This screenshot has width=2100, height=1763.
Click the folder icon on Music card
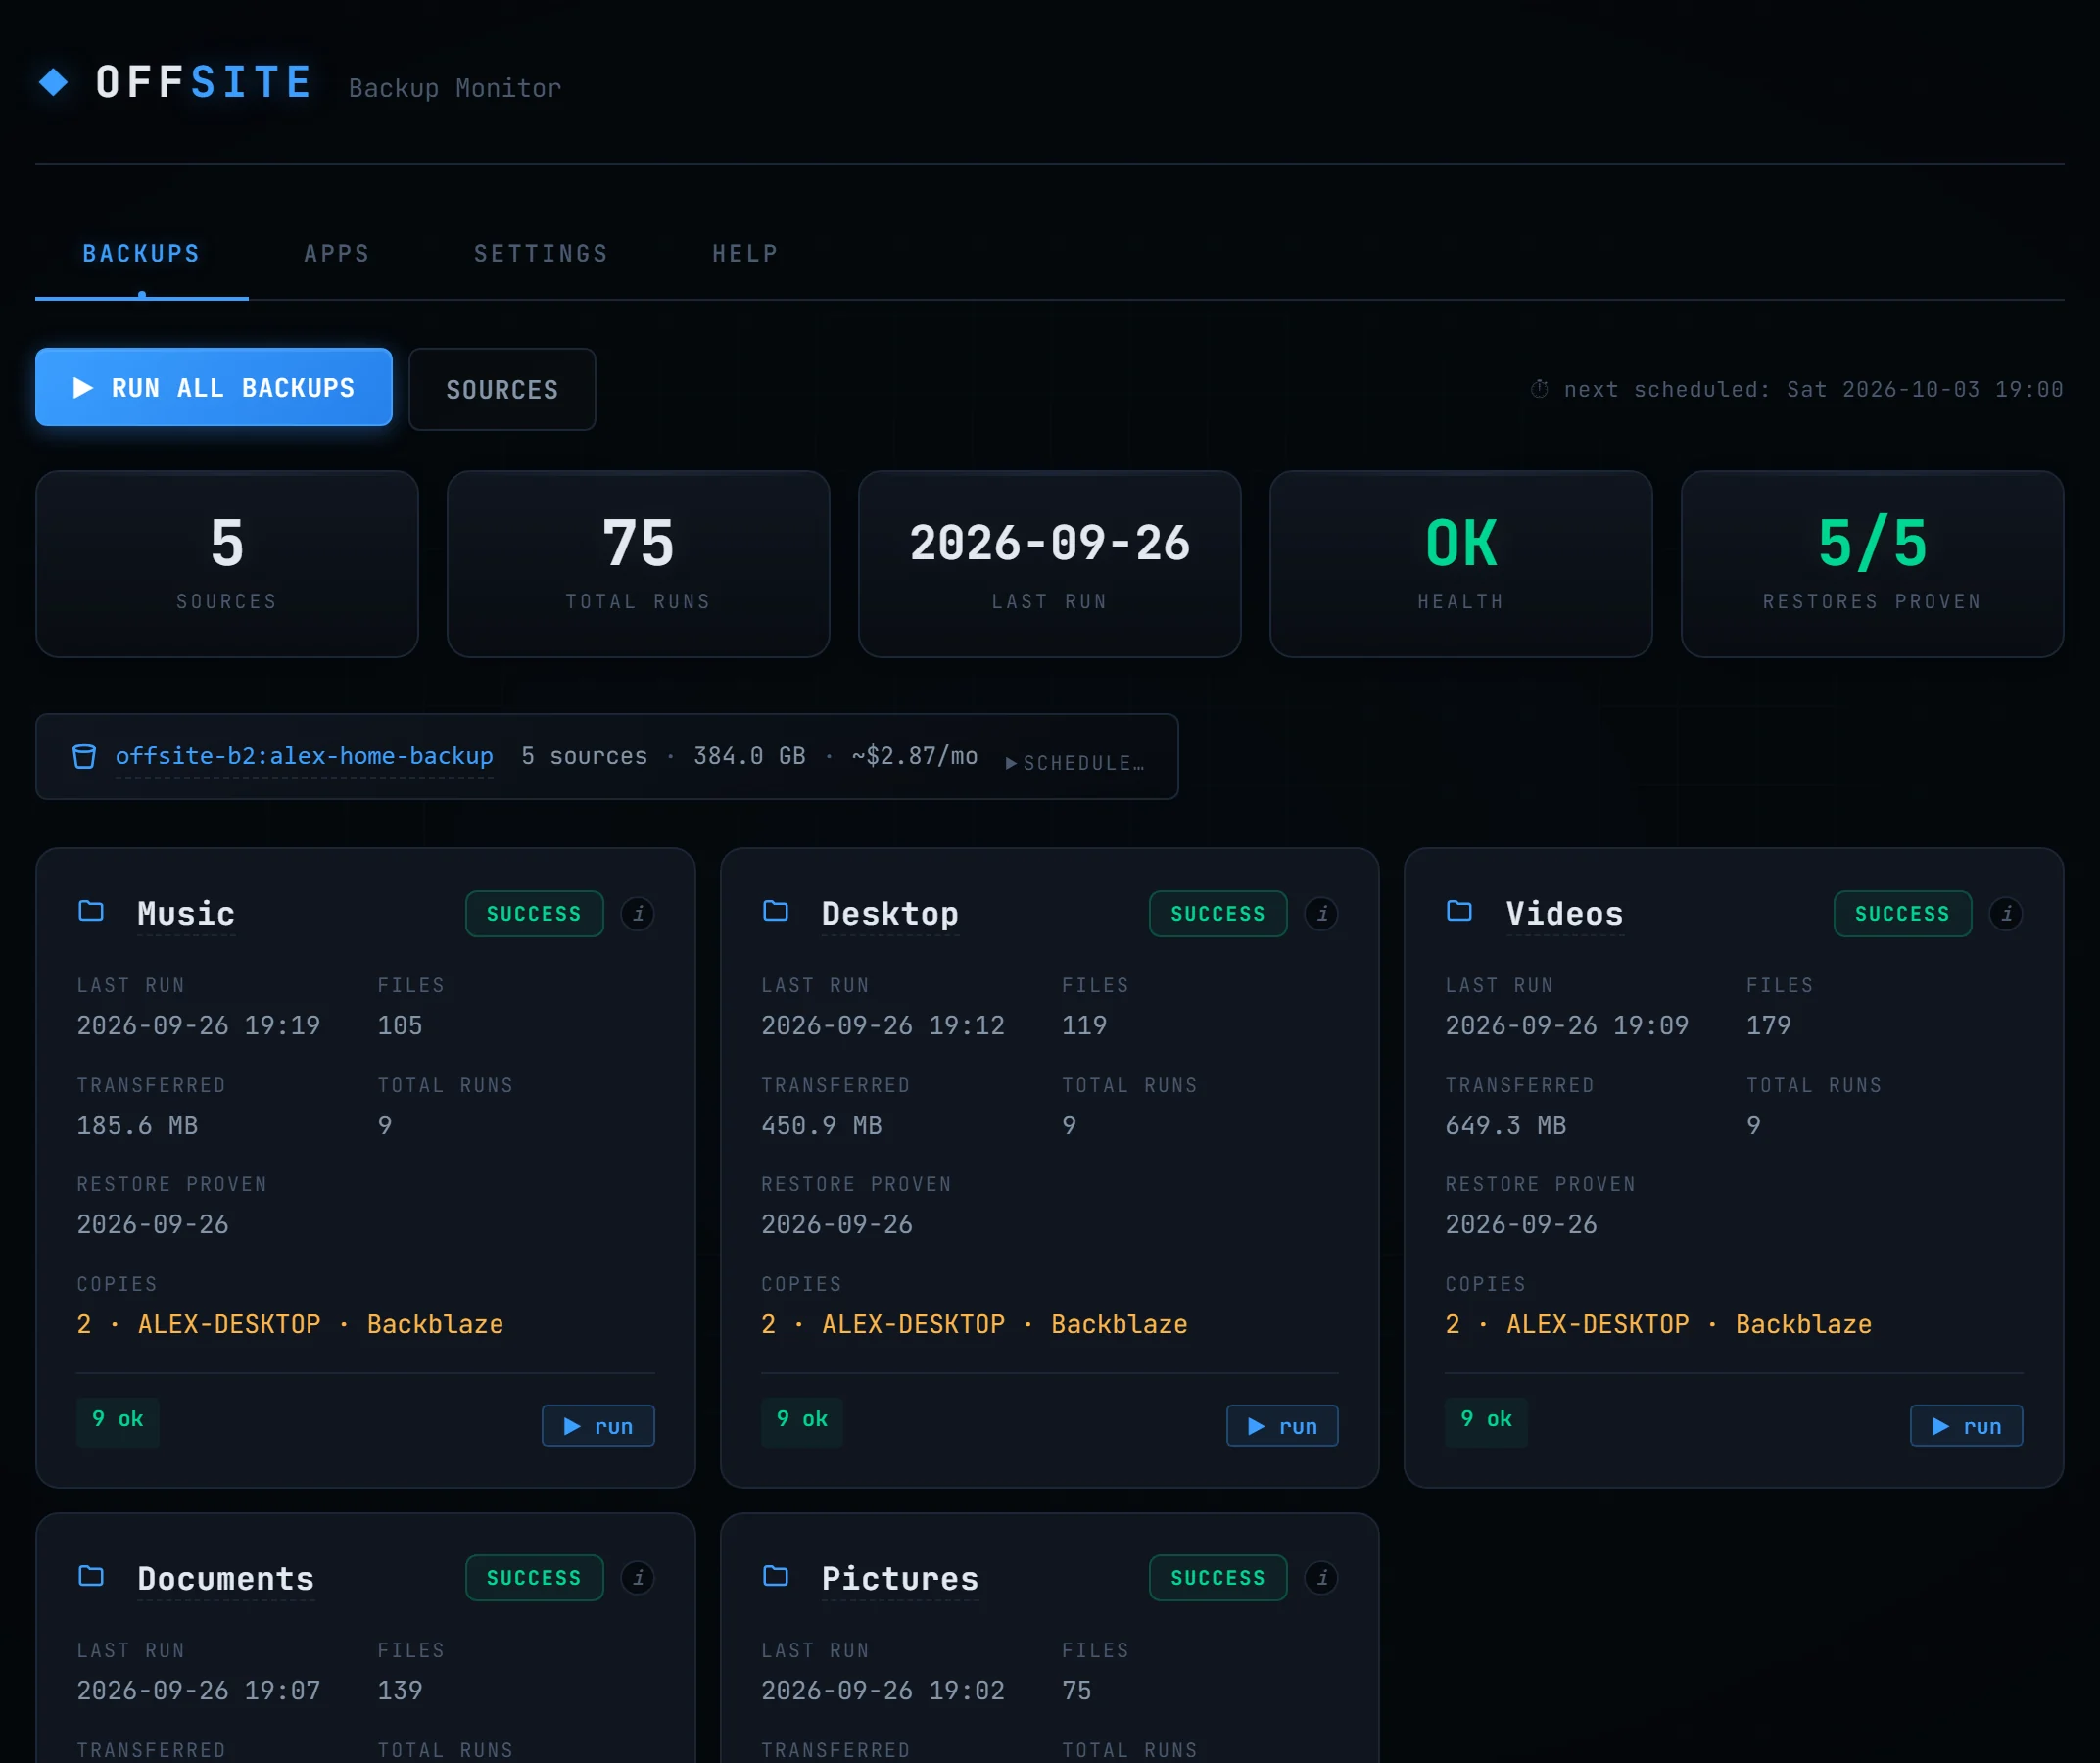[91, 911]
